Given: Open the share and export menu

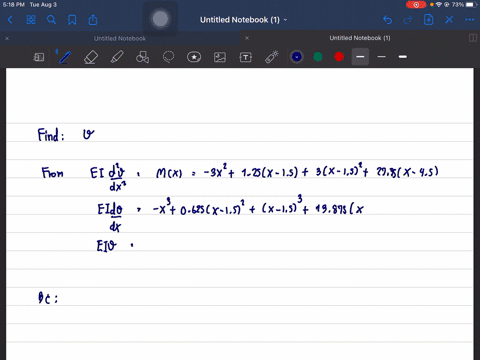Looking at the screenshot, I should click(x=93, y=20).
